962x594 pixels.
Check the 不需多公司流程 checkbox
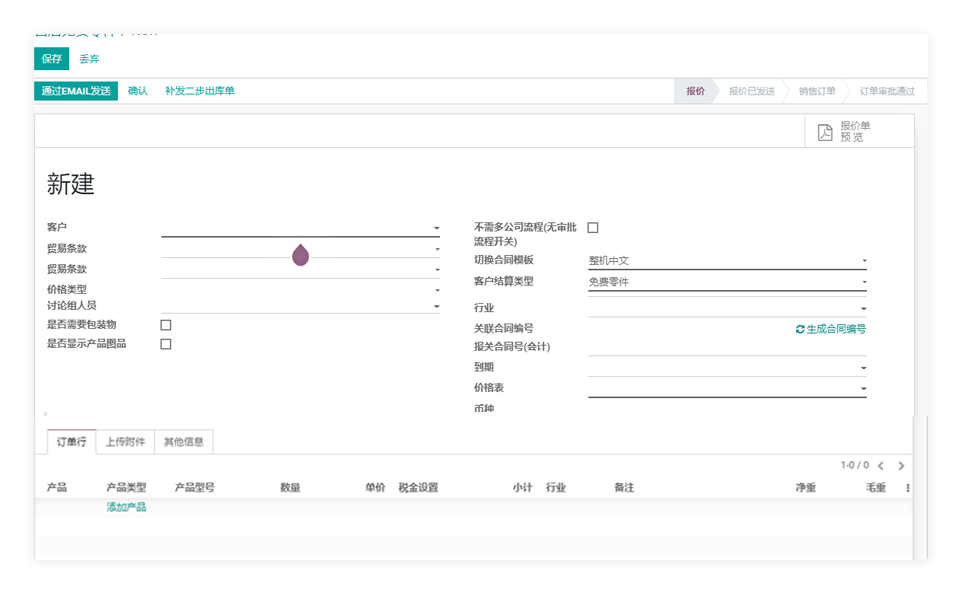click(x=593, y=228)
